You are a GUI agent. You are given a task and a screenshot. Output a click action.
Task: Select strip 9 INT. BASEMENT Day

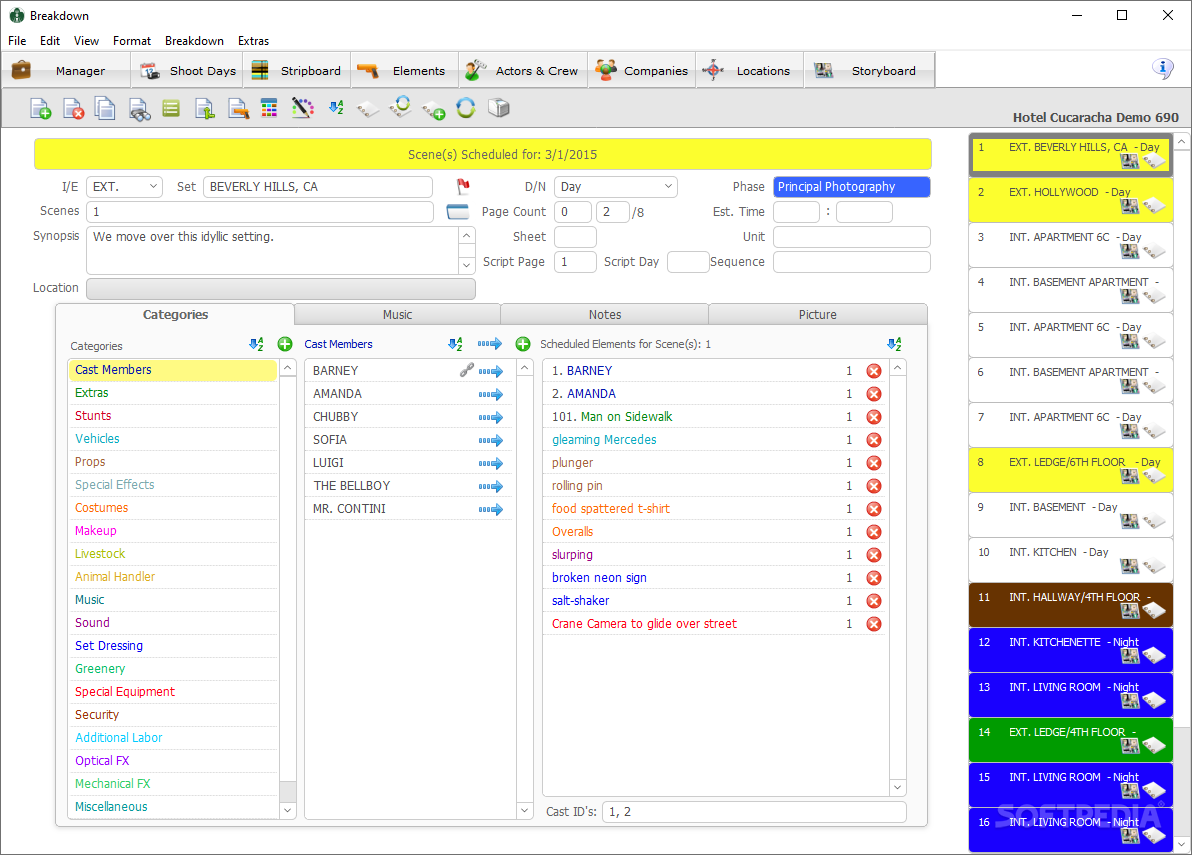click(x=1070, y=515)
